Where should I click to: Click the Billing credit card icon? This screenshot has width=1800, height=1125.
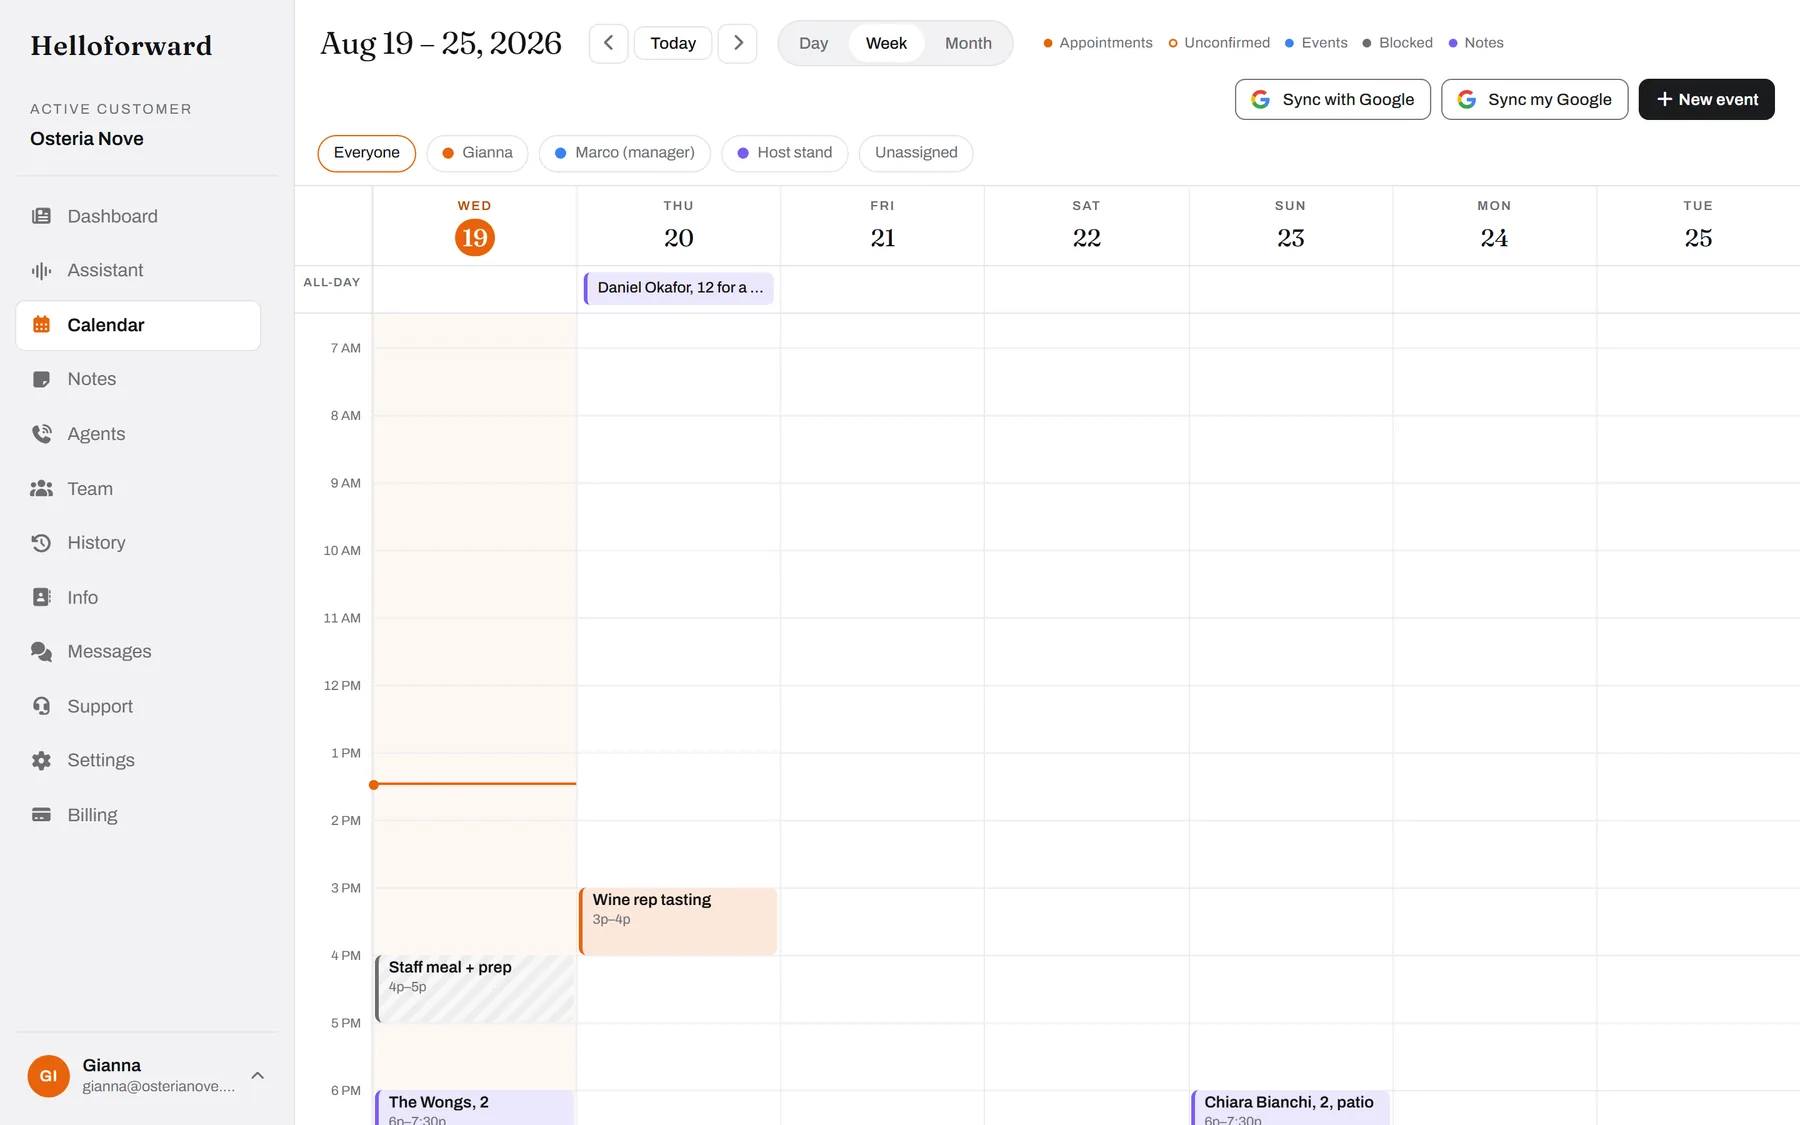(x=41, y=815)
